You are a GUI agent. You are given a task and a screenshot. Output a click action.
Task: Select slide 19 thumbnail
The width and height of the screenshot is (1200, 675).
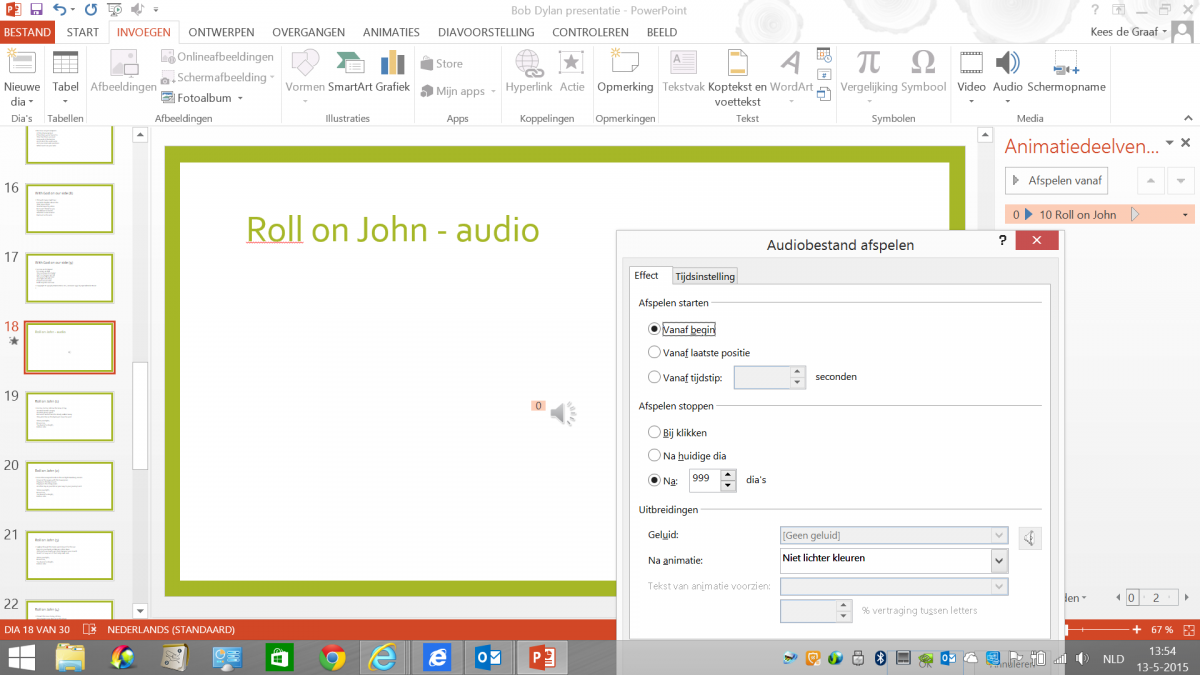coord(69,416)
